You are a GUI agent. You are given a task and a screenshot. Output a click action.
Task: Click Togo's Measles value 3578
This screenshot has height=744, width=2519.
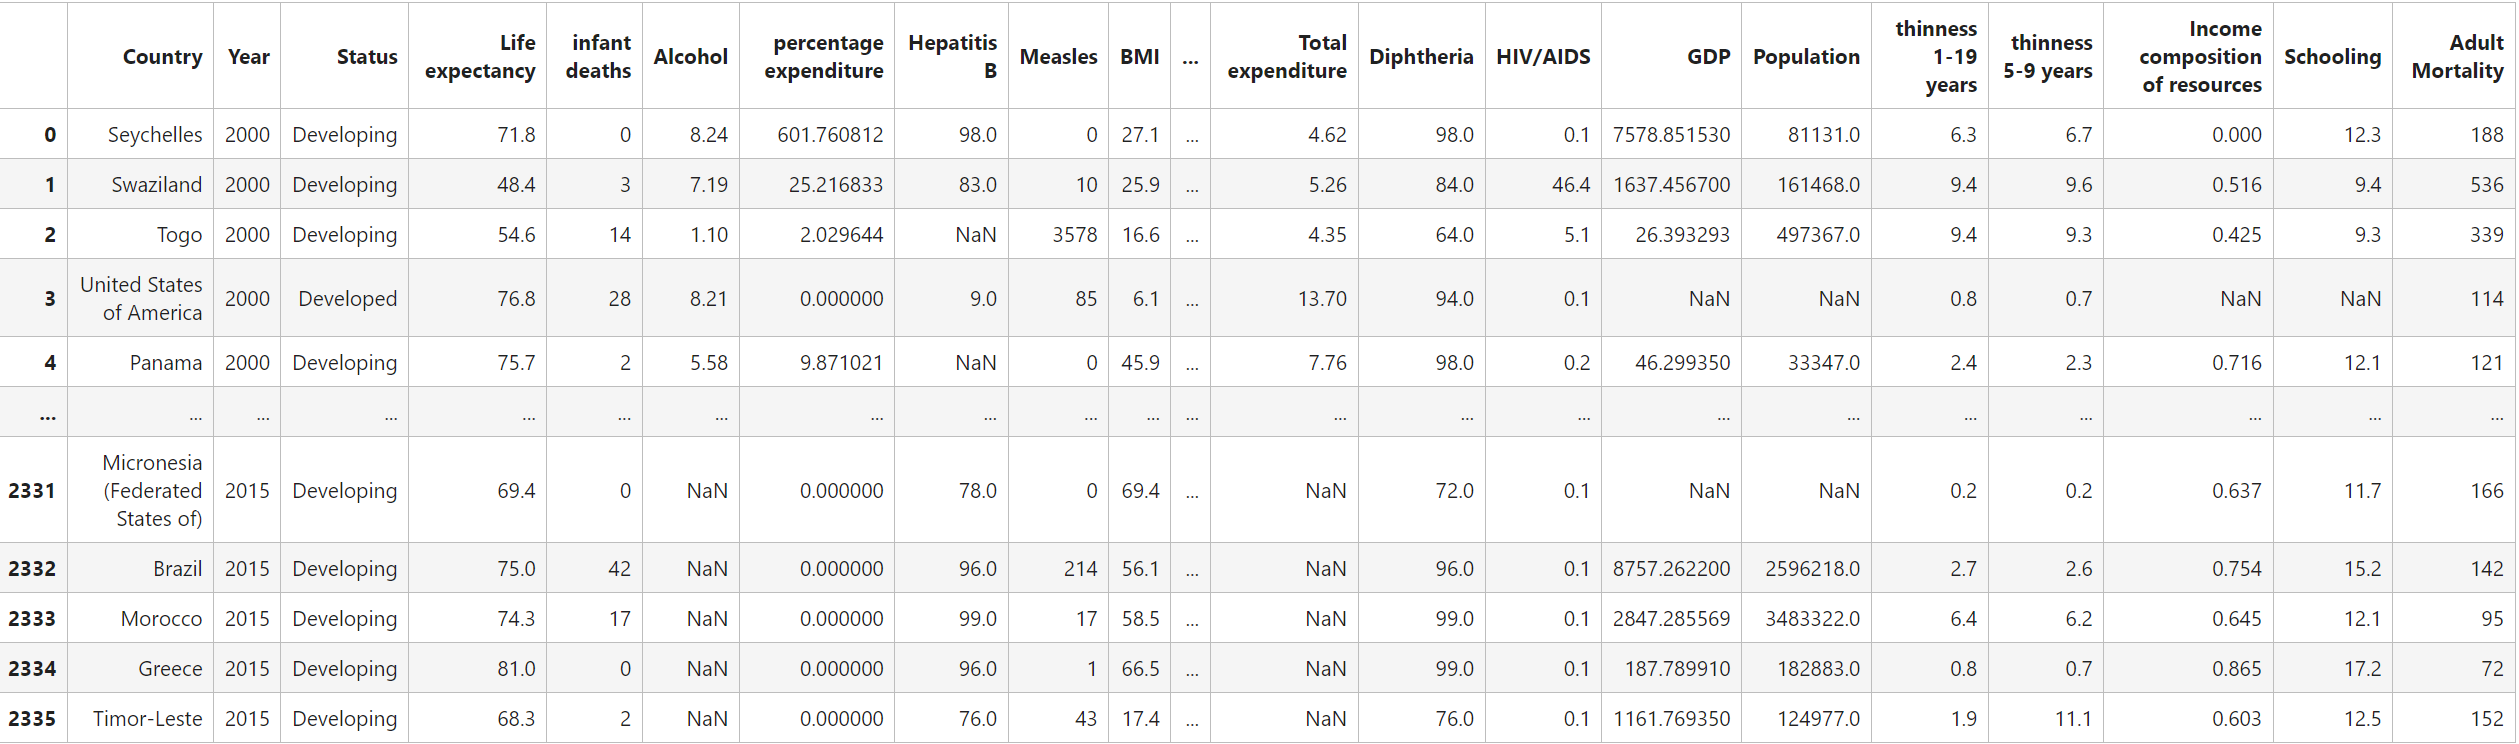click(1074, 235)
